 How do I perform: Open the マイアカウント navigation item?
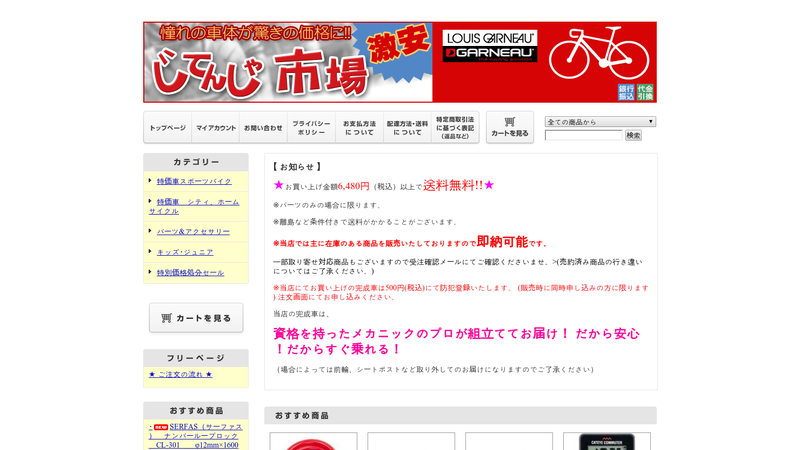(216, 128)
